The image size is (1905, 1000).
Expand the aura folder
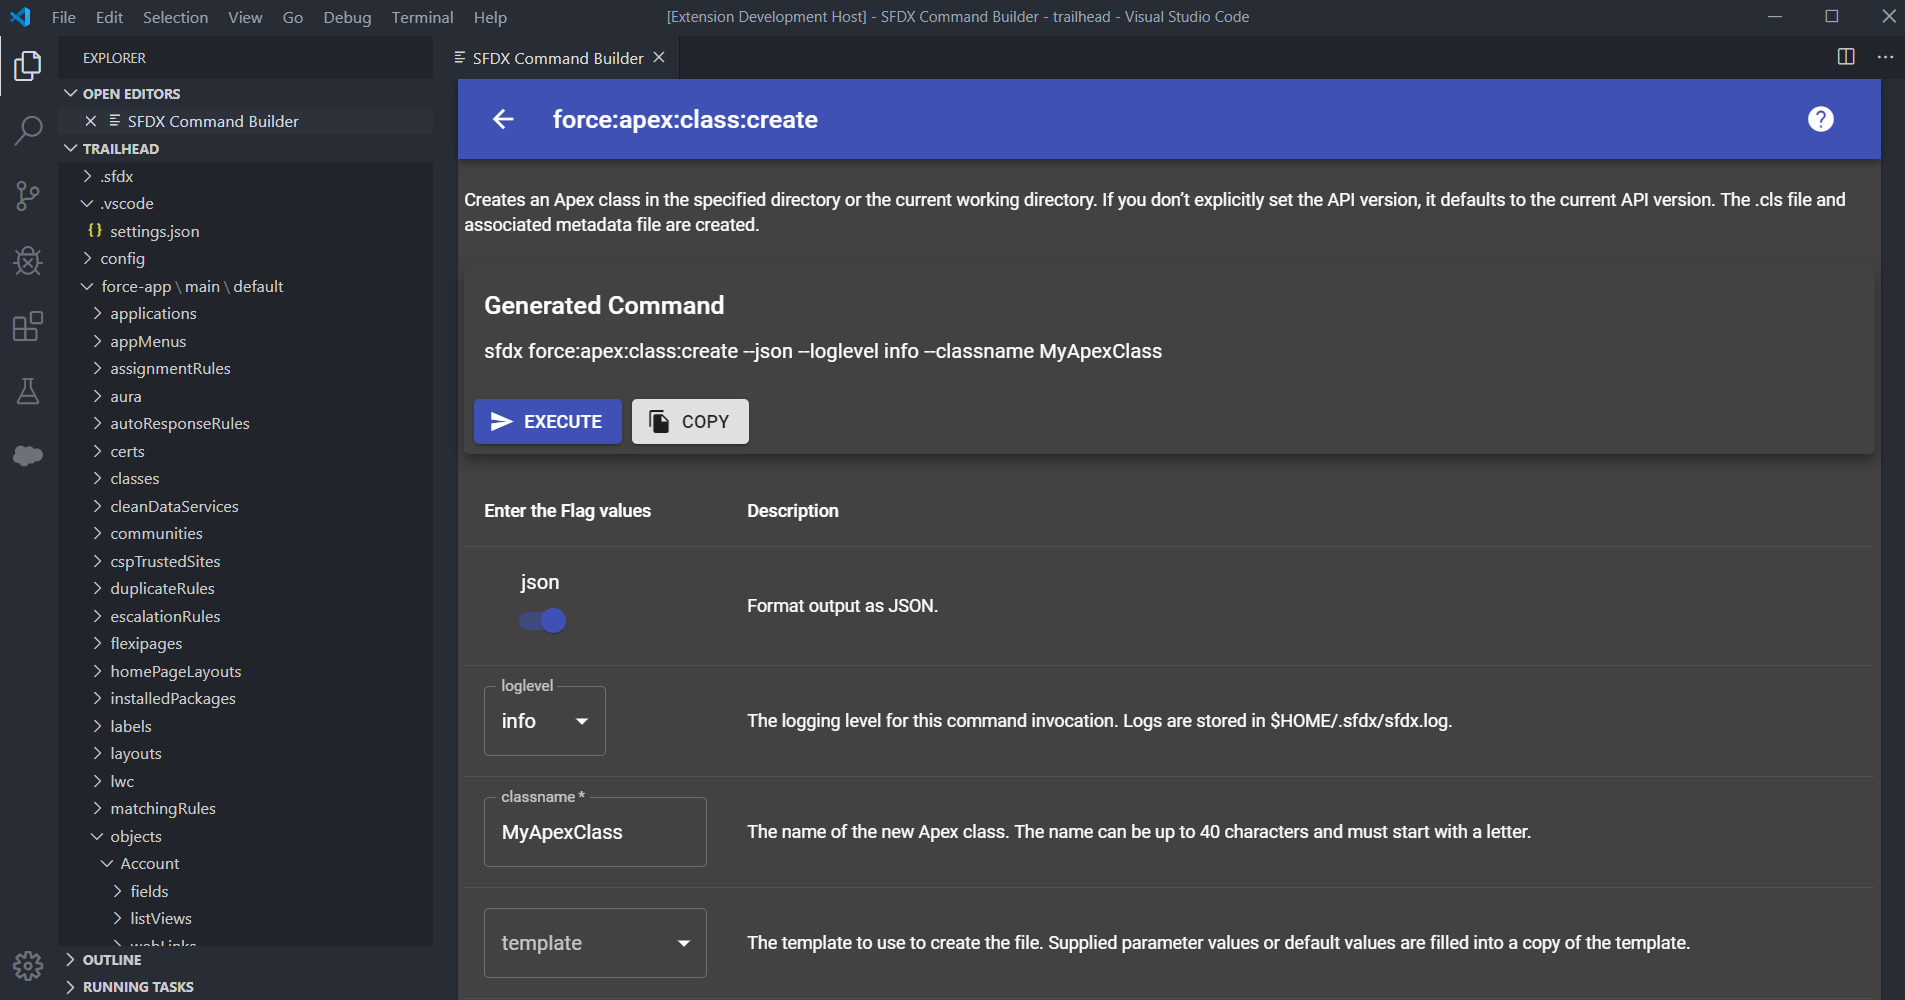click(x=245, y=396)
